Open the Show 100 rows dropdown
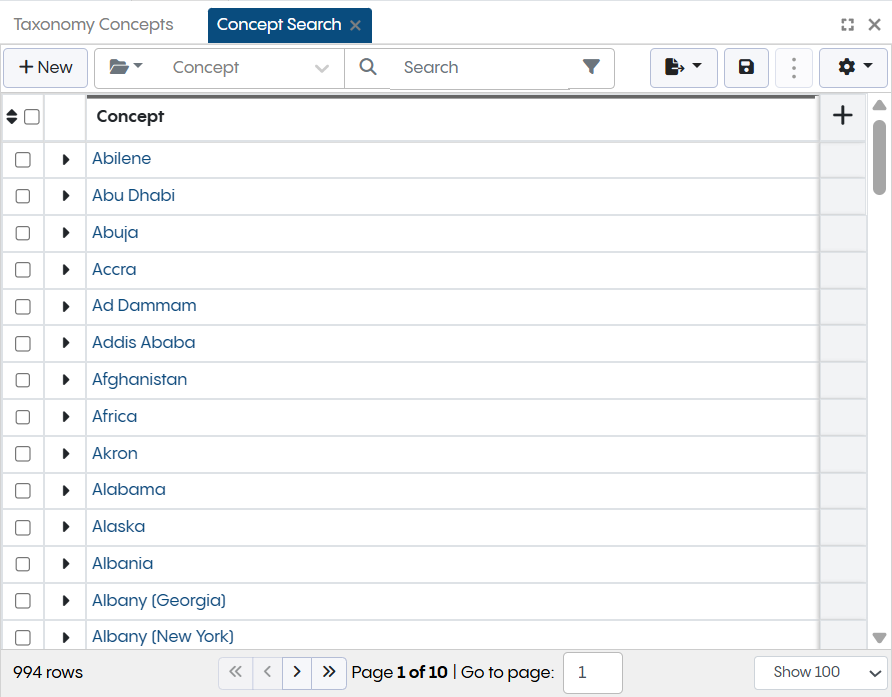 pyautogui.click(x=819, y=672)
